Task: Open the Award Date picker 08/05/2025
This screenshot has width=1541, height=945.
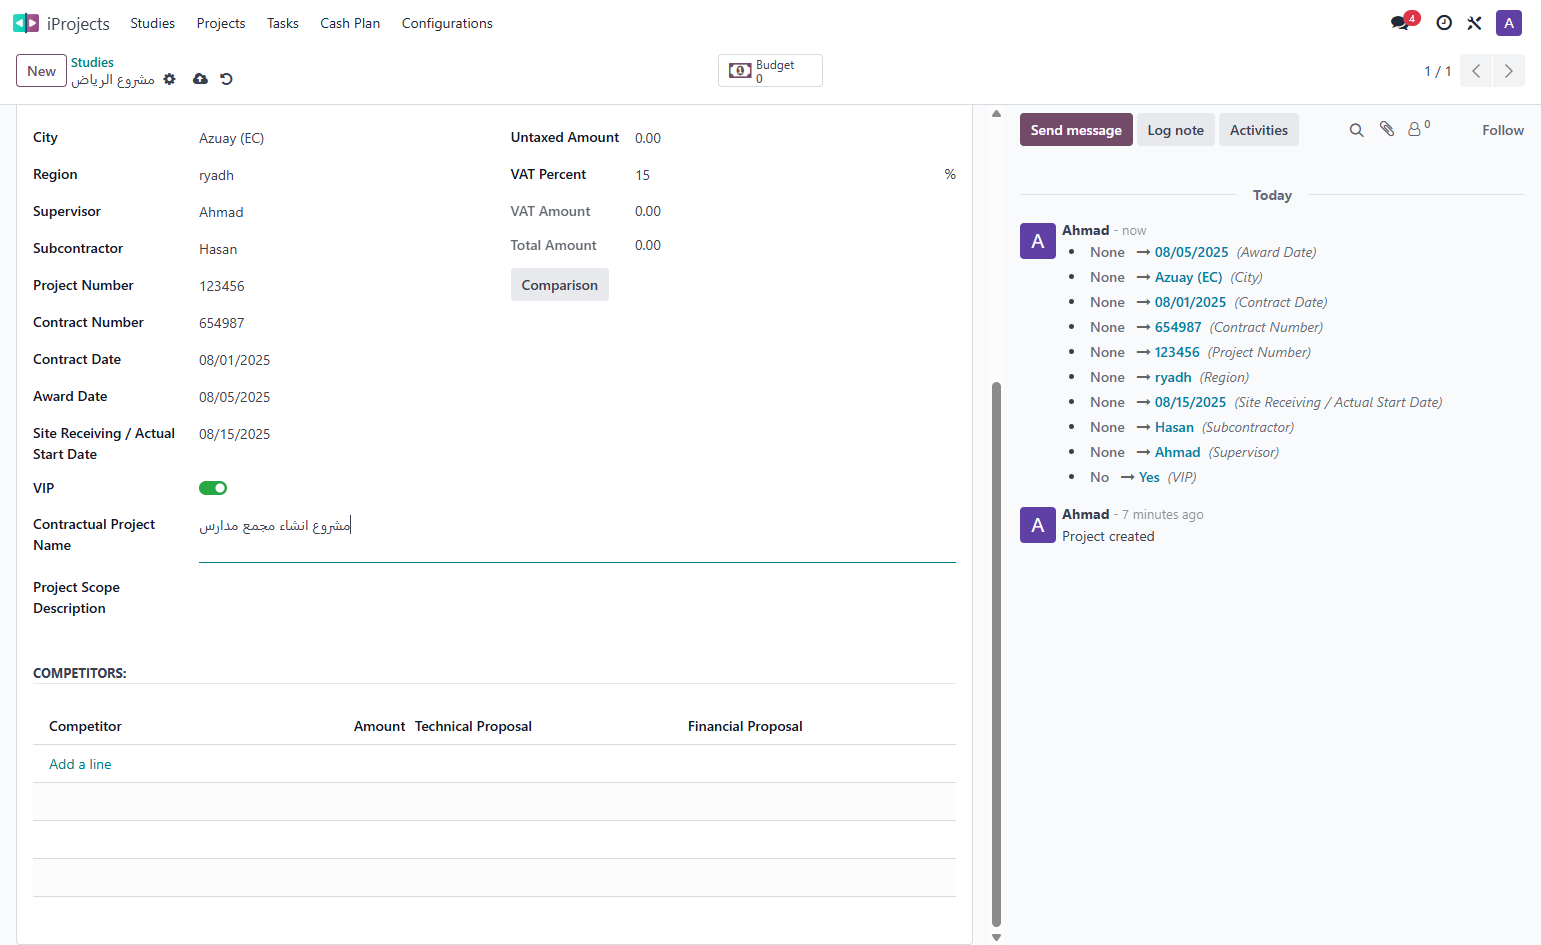Action: click(339, 397)
